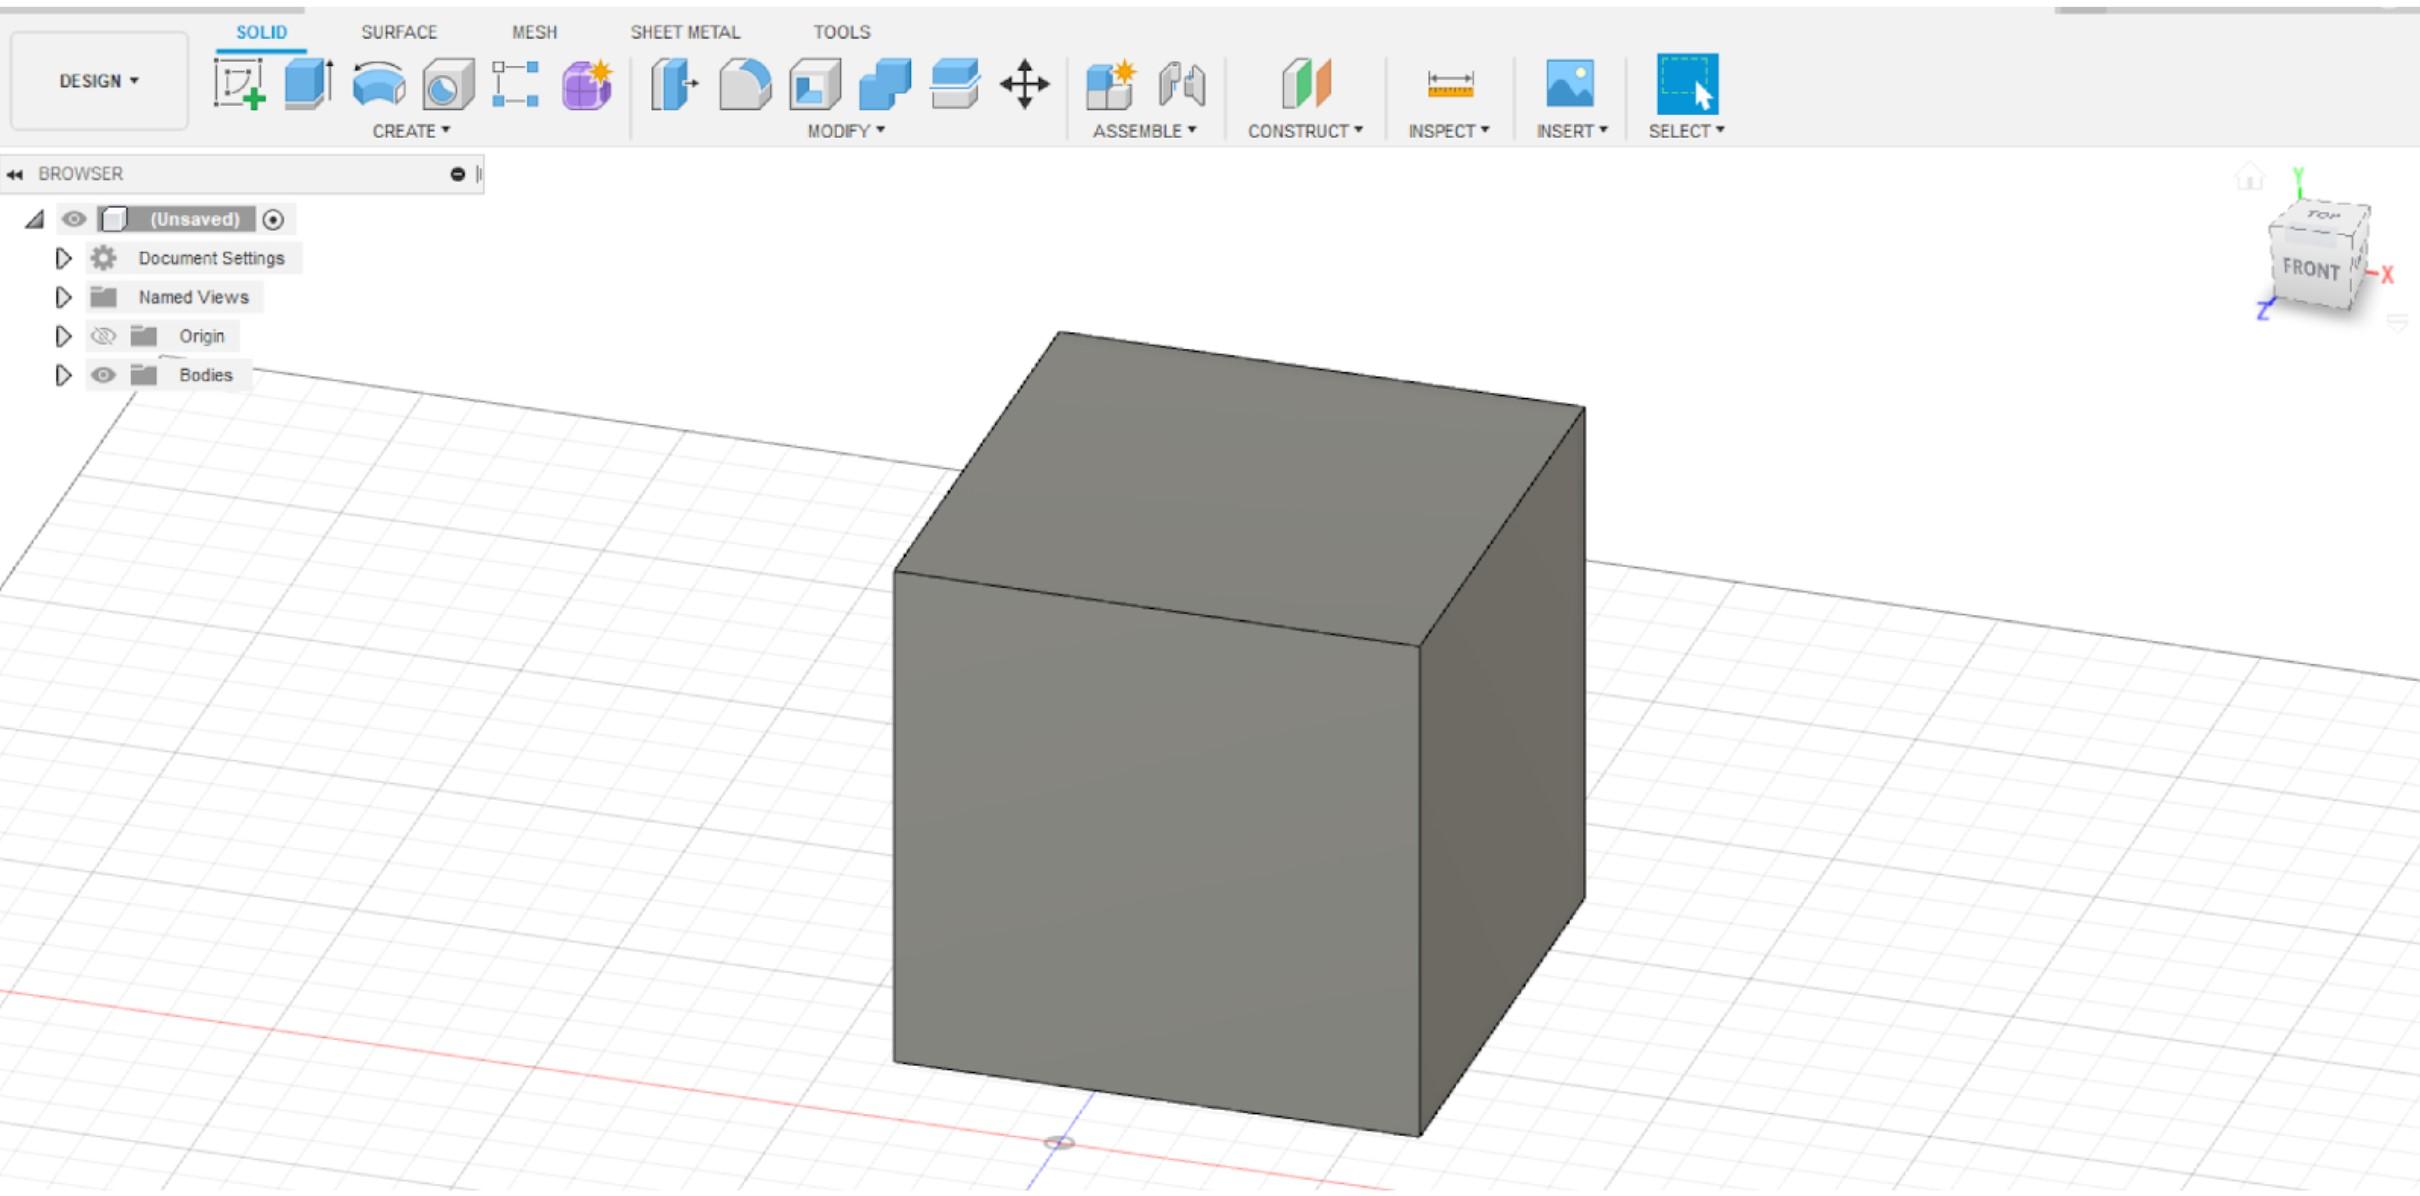This screenshot has width=2420, height=1196.
Task: Open the MODIFY dropdown menu
Action: coord(846,131)
